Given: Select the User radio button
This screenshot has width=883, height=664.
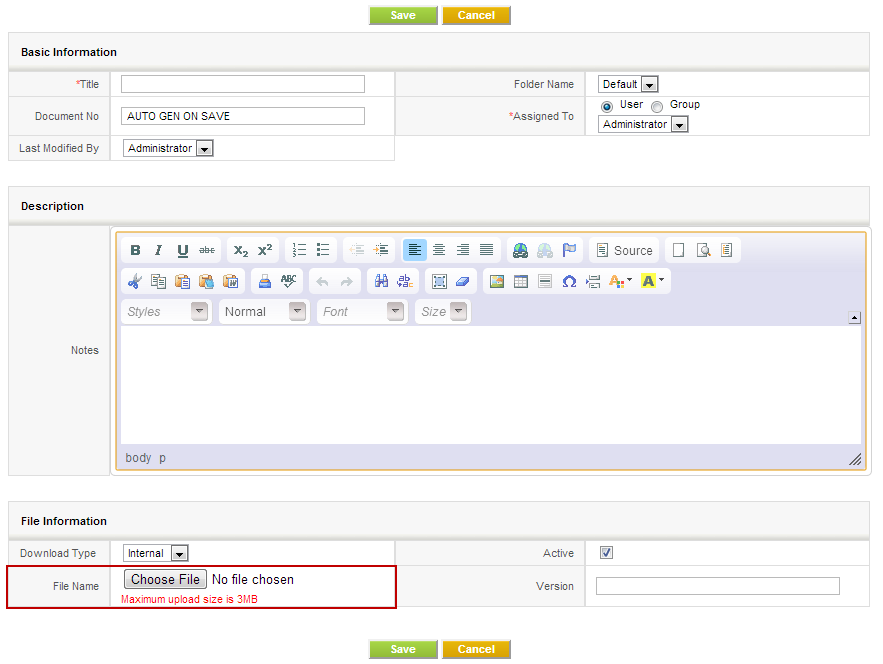Looking at the screenshot, I should click(607, 106).
